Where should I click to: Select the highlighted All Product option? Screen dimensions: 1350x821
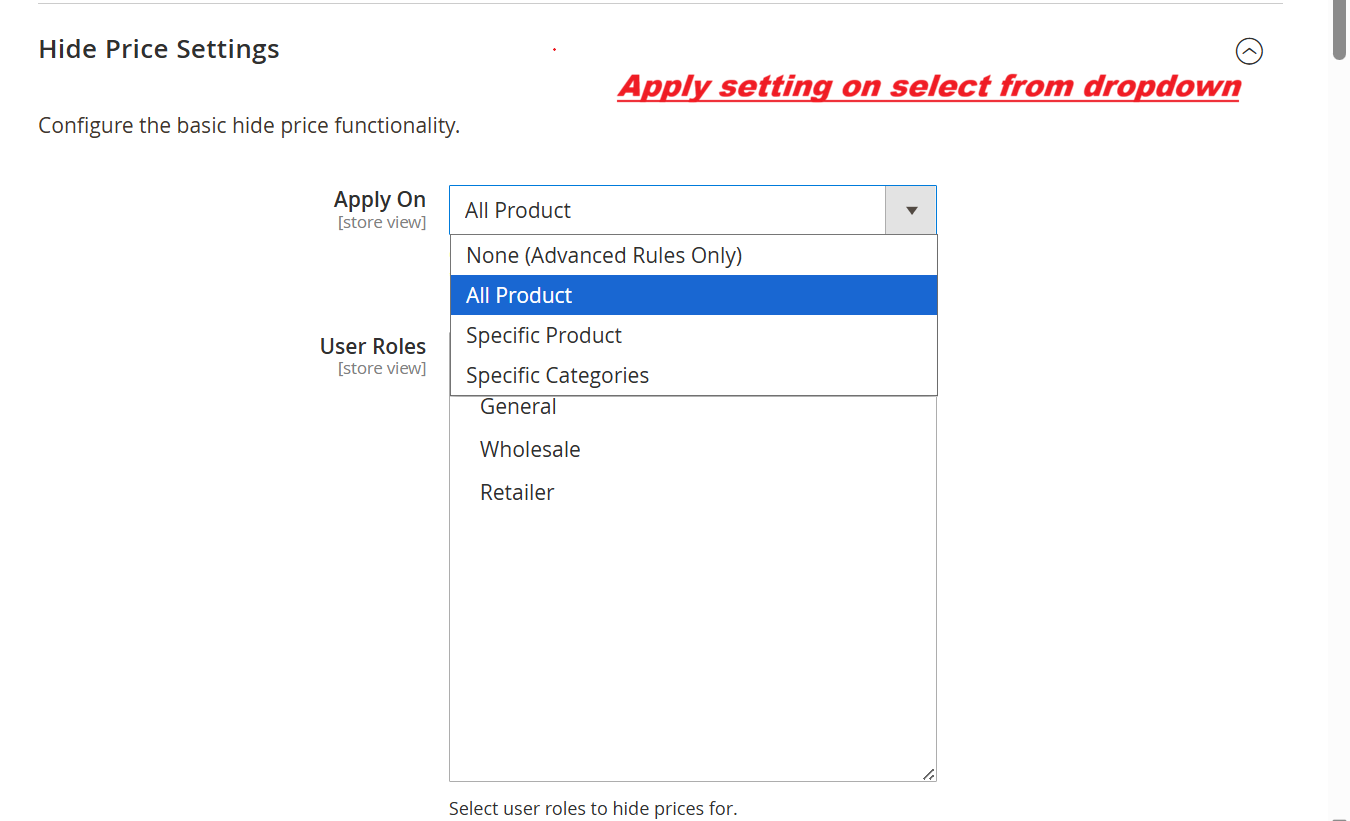click(x=519, y=296)
